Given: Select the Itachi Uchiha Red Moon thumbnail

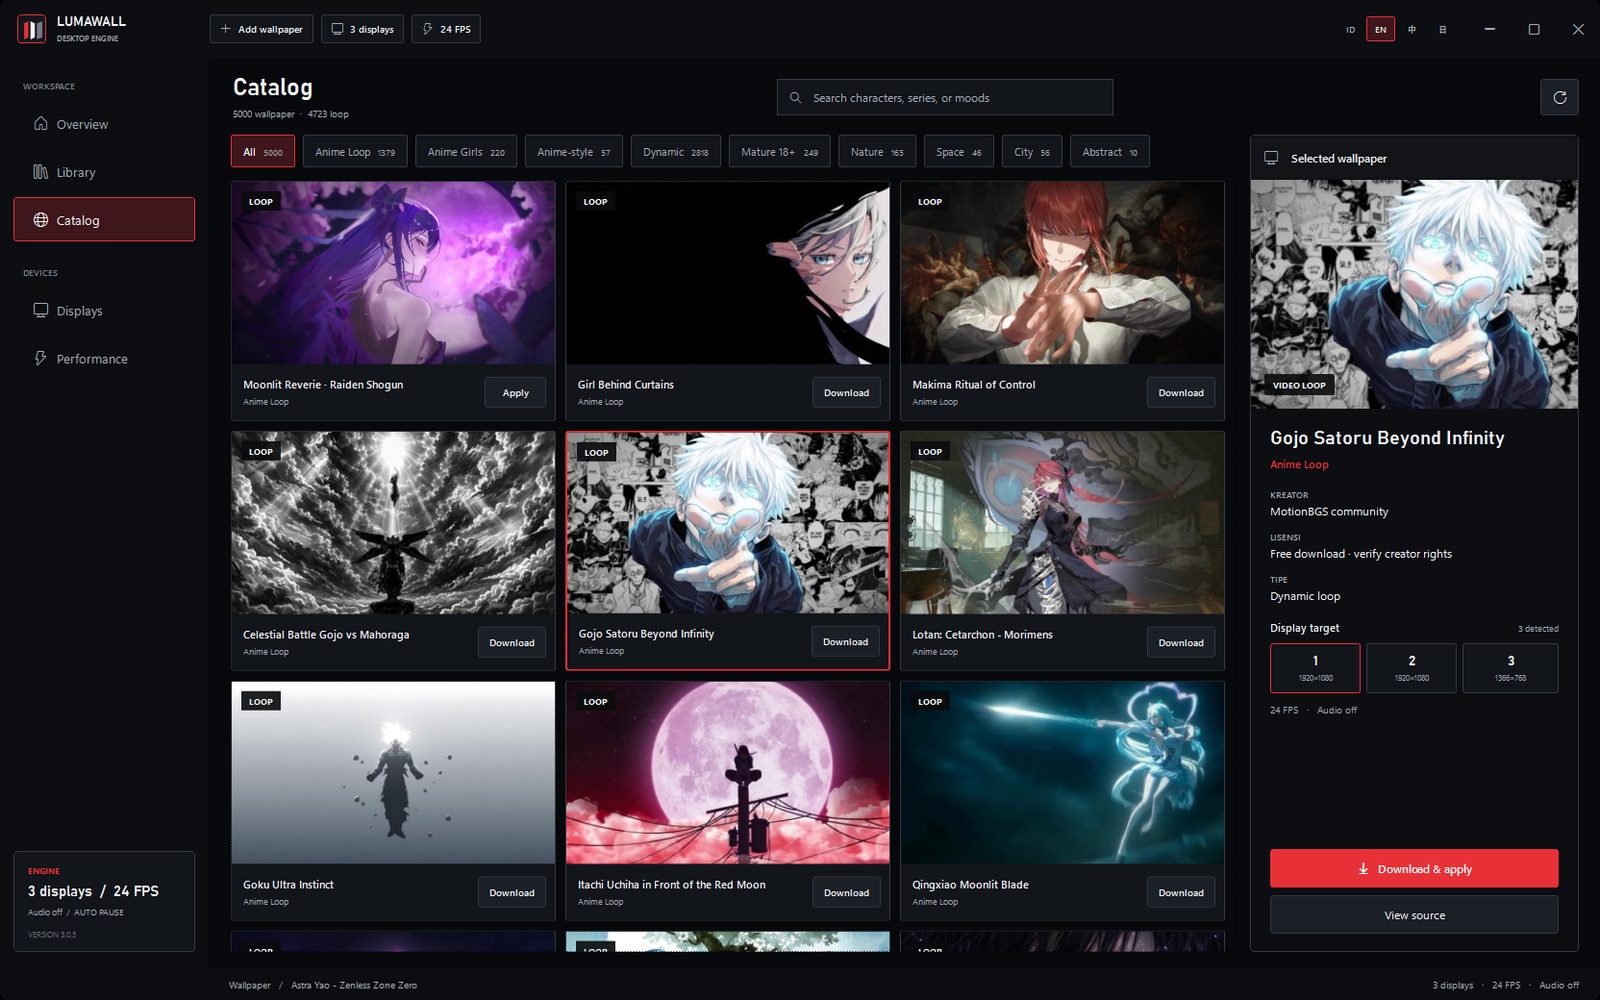Looking at the screenshot, I should tap(728, 773).
